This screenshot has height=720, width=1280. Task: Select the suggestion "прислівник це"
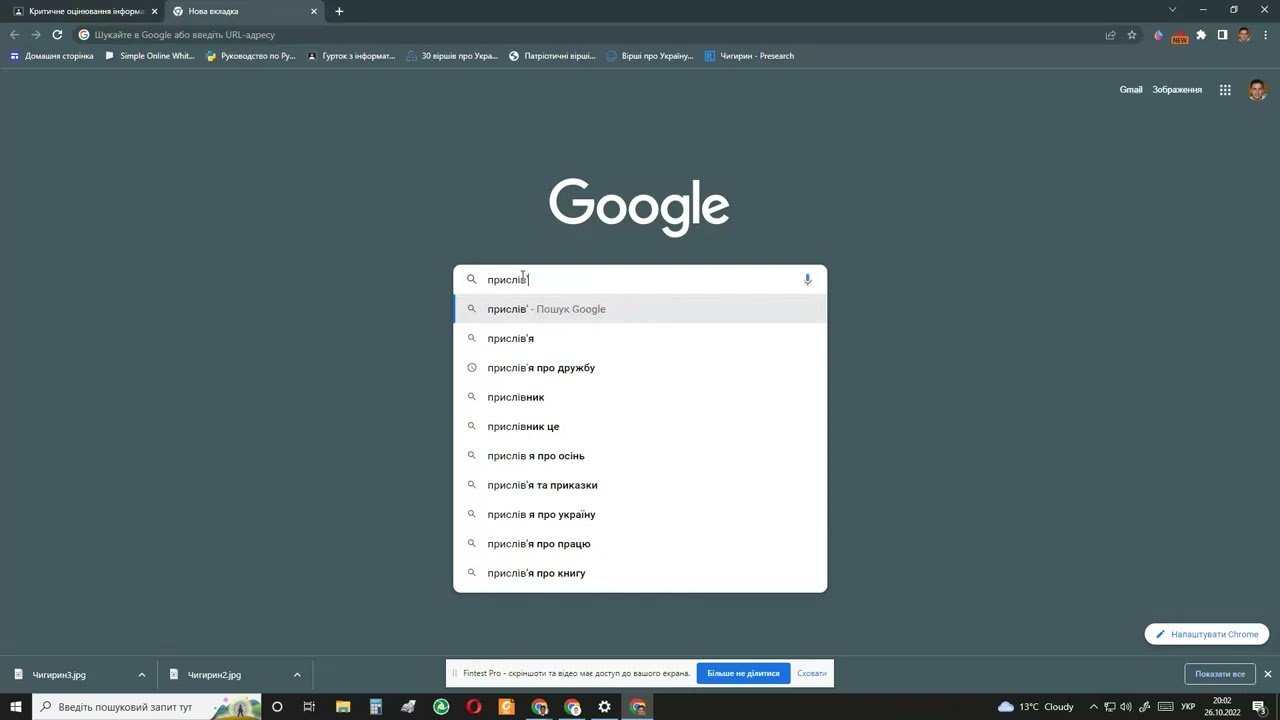click(640, 426)
